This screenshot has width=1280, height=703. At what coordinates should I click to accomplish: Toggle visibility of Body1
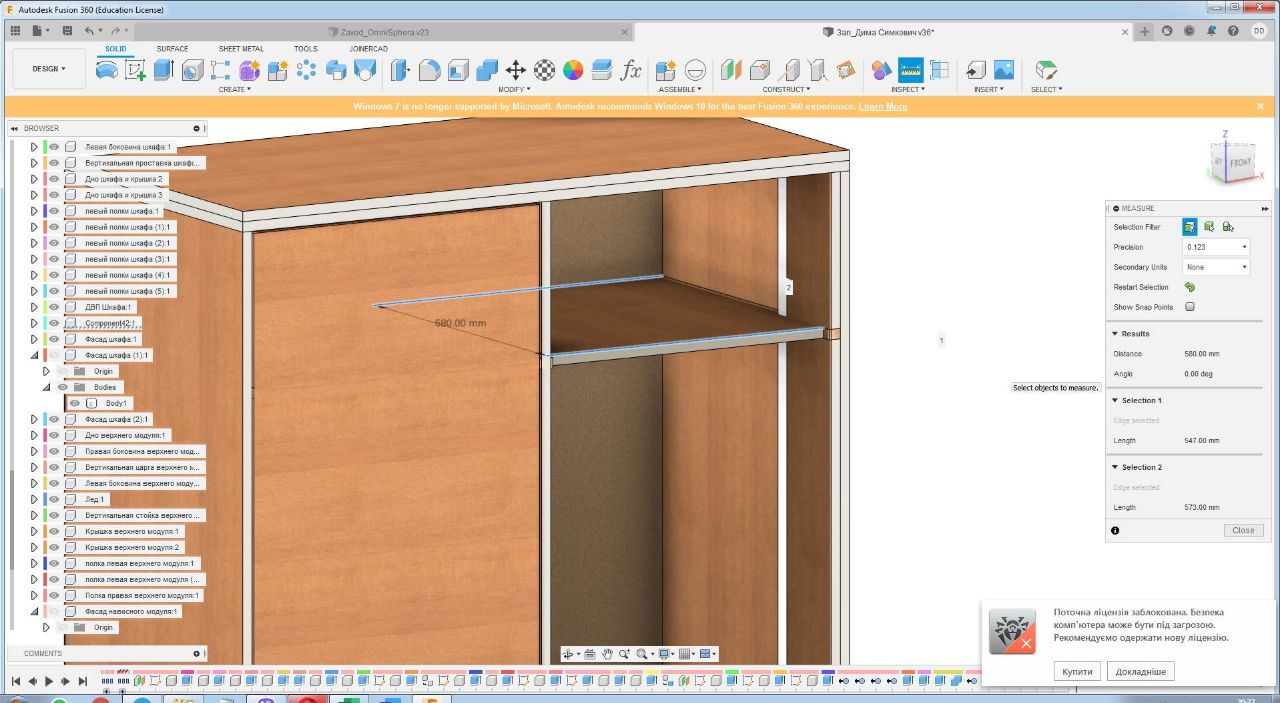pos(75,403)
